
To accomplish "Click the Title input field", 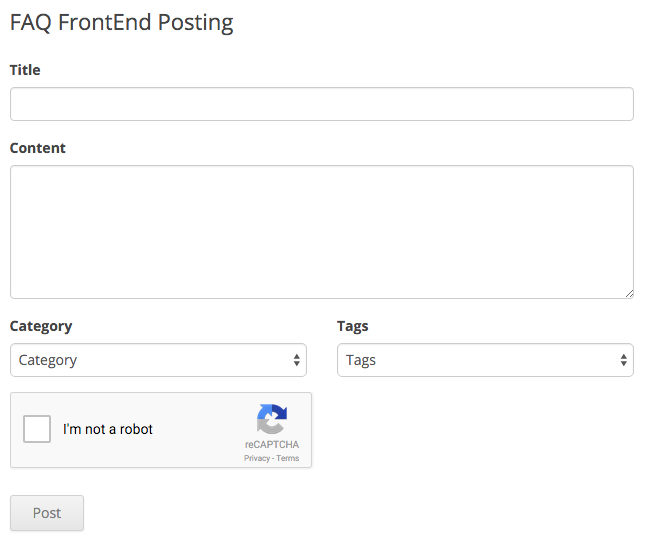I will pyautogui.click(x=321, y=104).
